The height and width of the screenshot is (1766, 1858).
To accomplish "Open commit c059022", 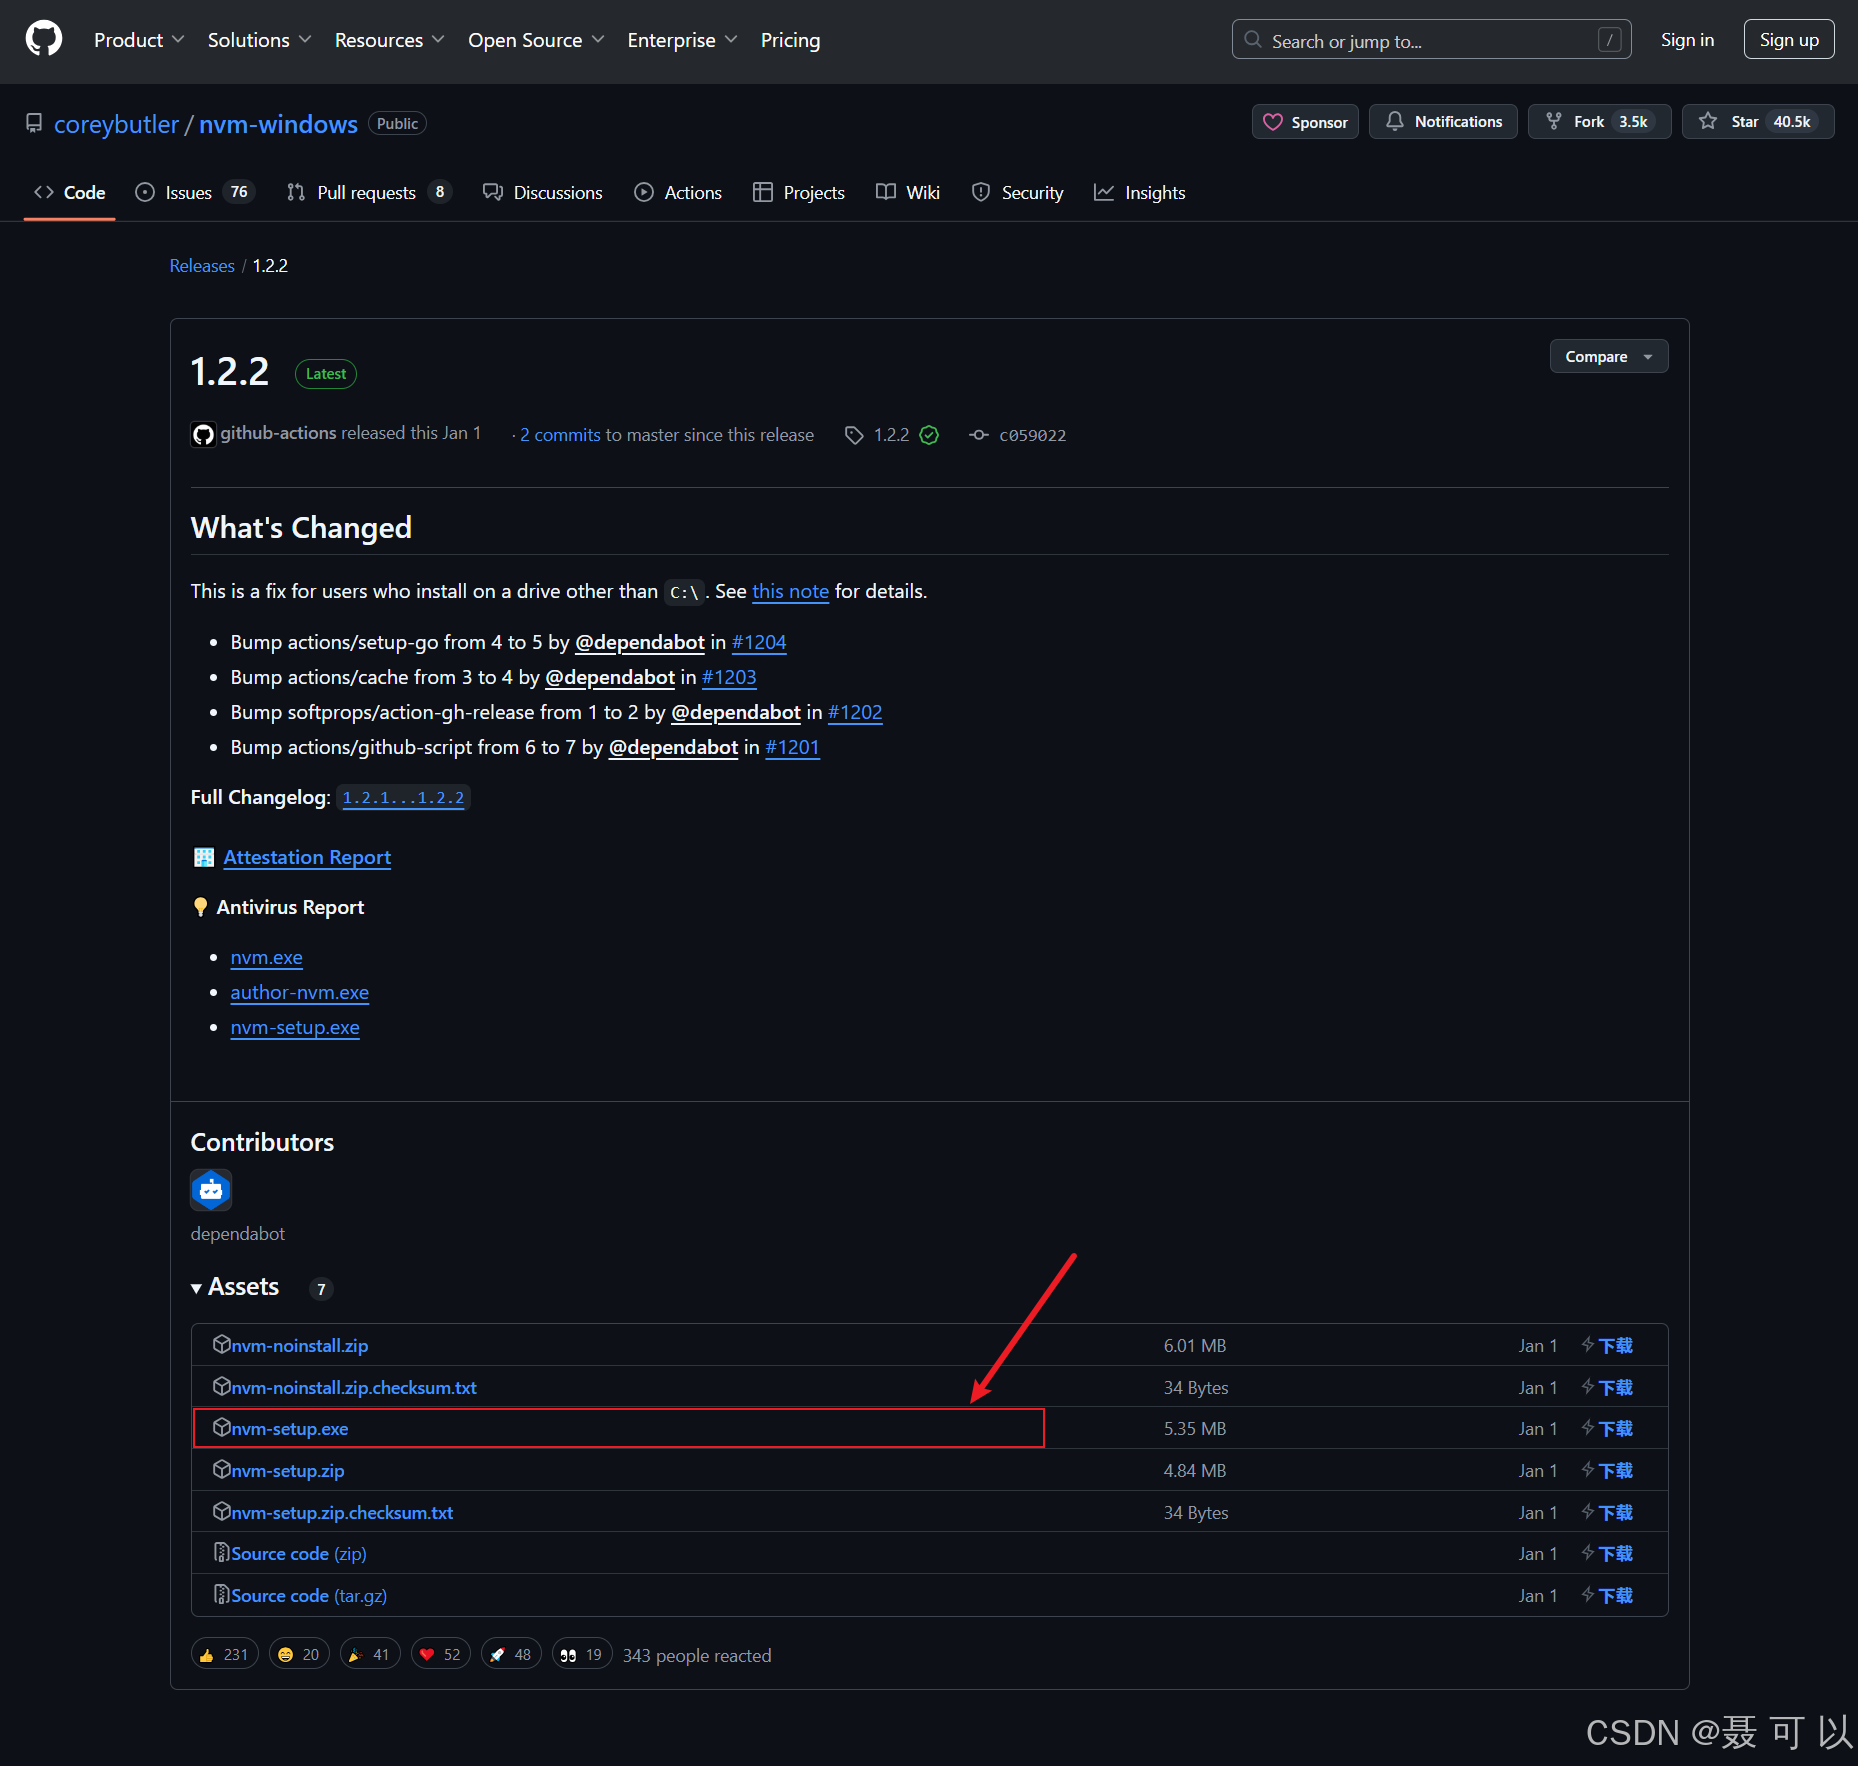I will (1032, 435).
